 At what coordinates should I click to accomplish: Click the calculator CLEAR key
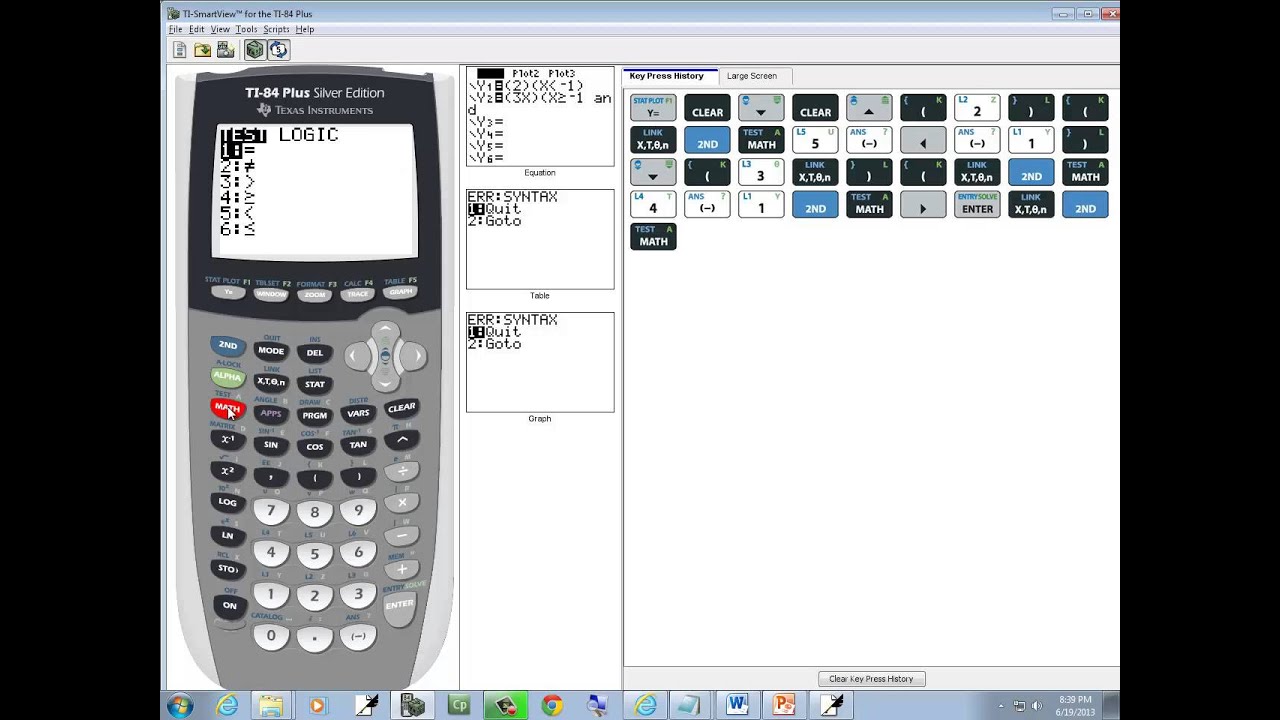pos(401,408)
